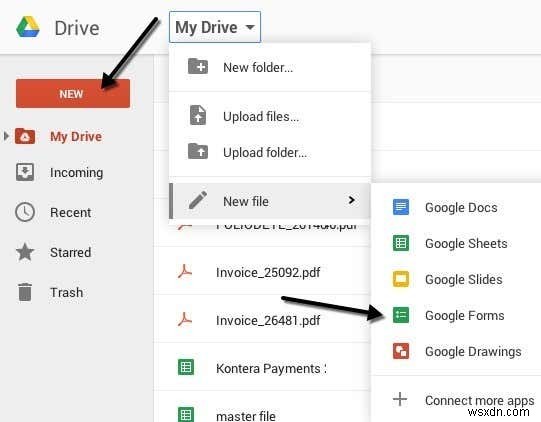
Task: Open Starred via the star icon
Action: pyautogui.click(x=25, y=252)
